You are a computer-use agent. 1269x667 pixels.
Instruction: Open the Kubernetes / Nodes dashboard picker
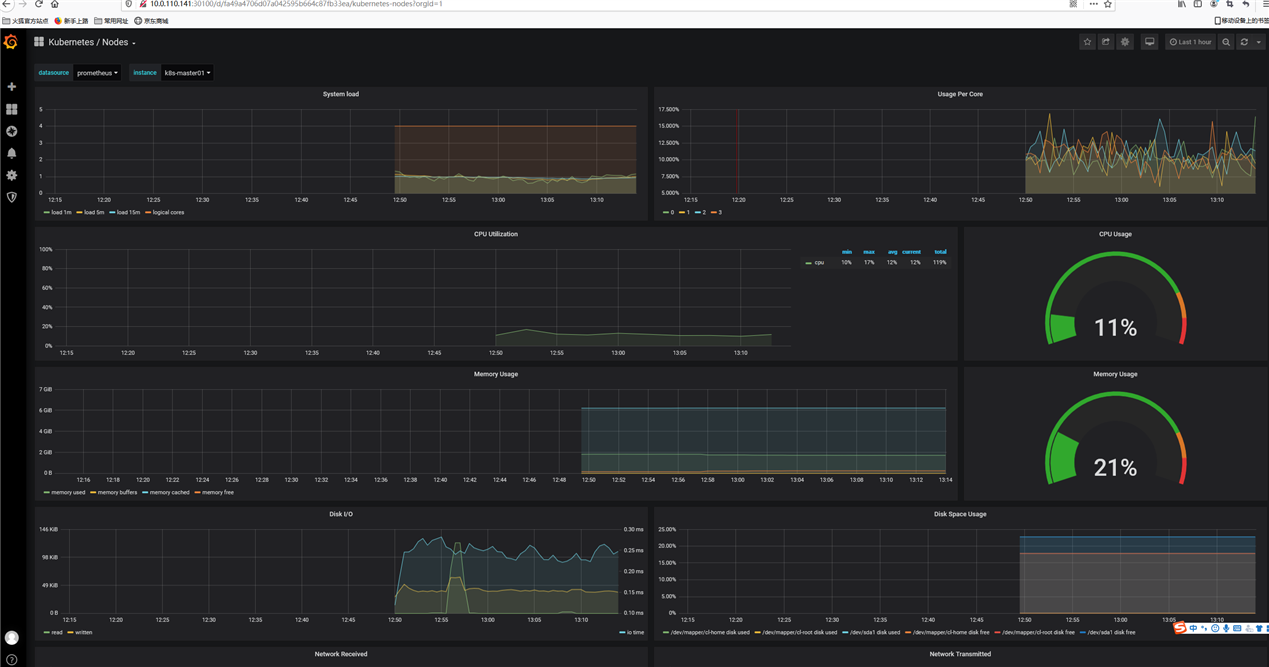91,42
